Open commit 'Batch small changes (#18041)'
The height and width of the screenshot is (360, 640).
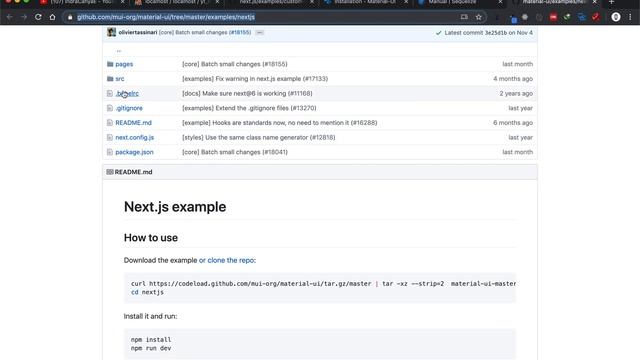pos(235,152)
